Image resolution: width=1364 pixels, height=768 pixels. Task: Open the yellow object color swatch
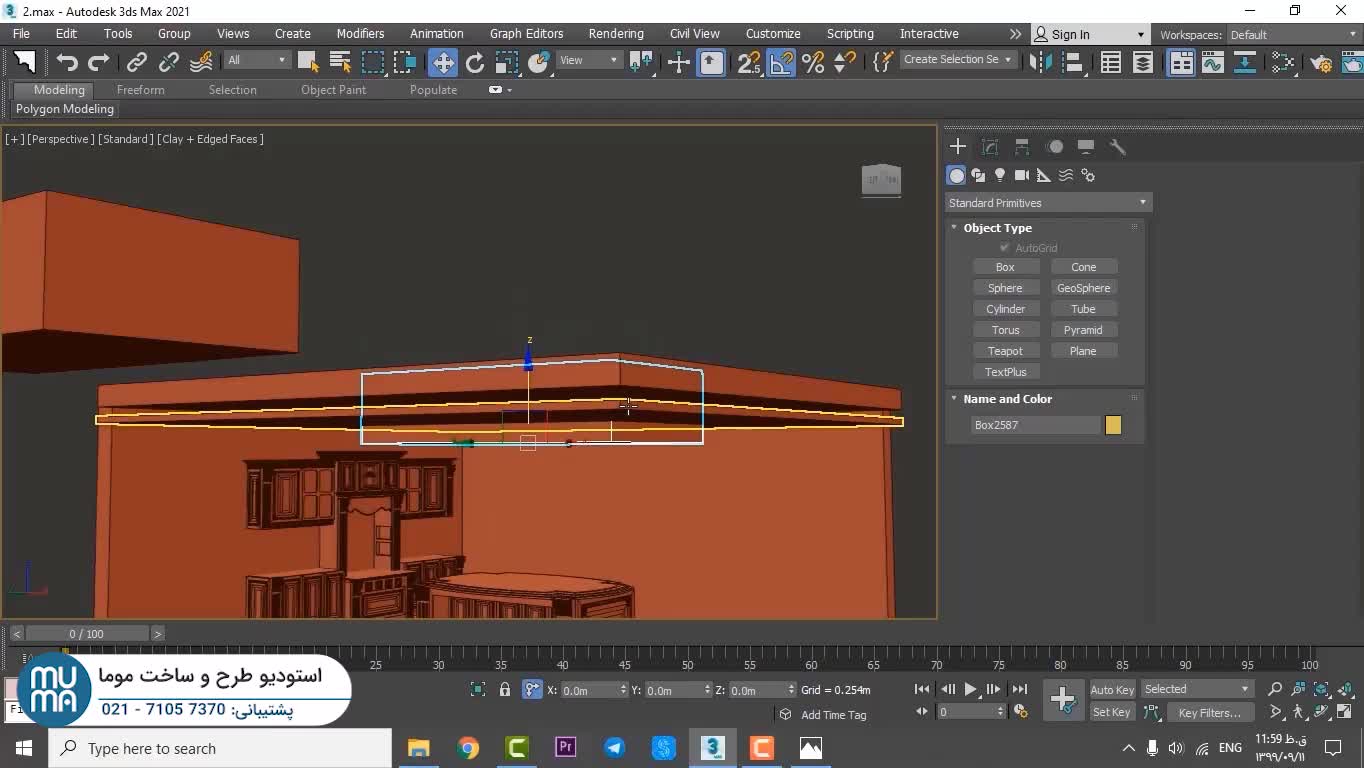(x=1113, y=426)
